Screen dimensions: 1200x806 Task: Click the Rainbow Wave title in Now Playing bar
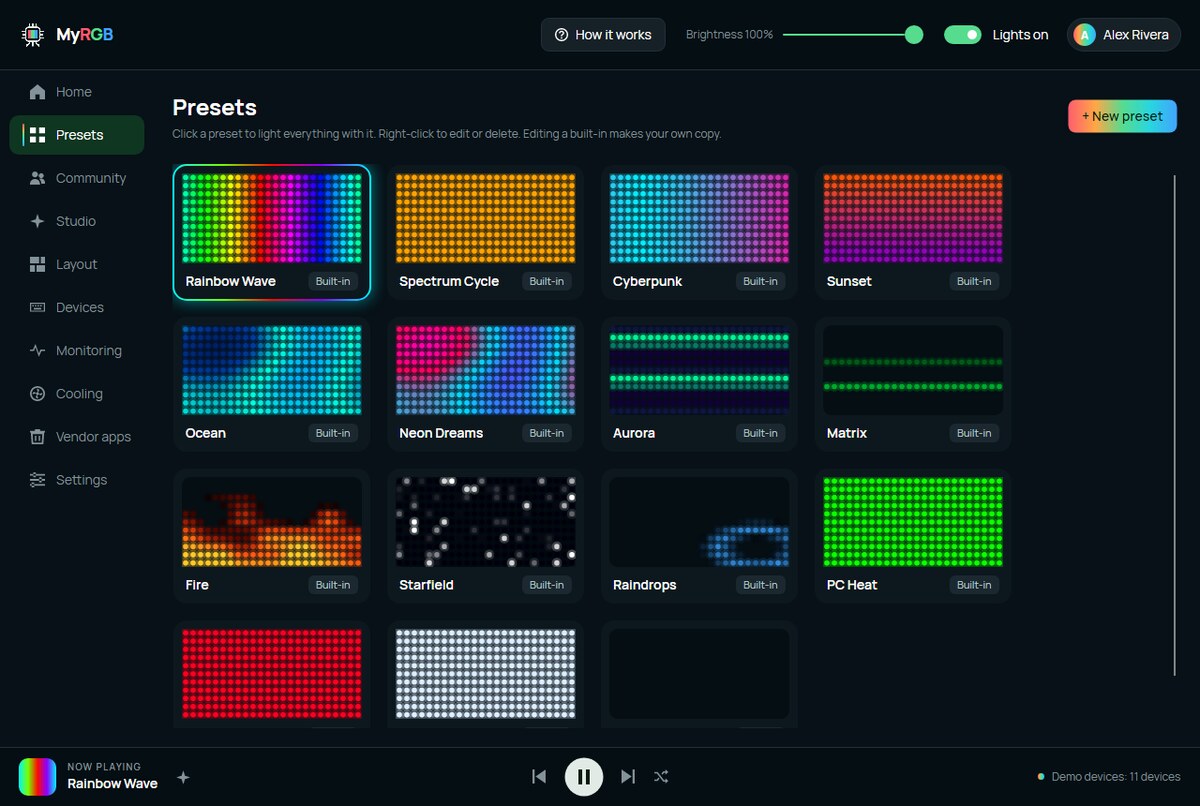pyautogui.click(x=112, y=784)
